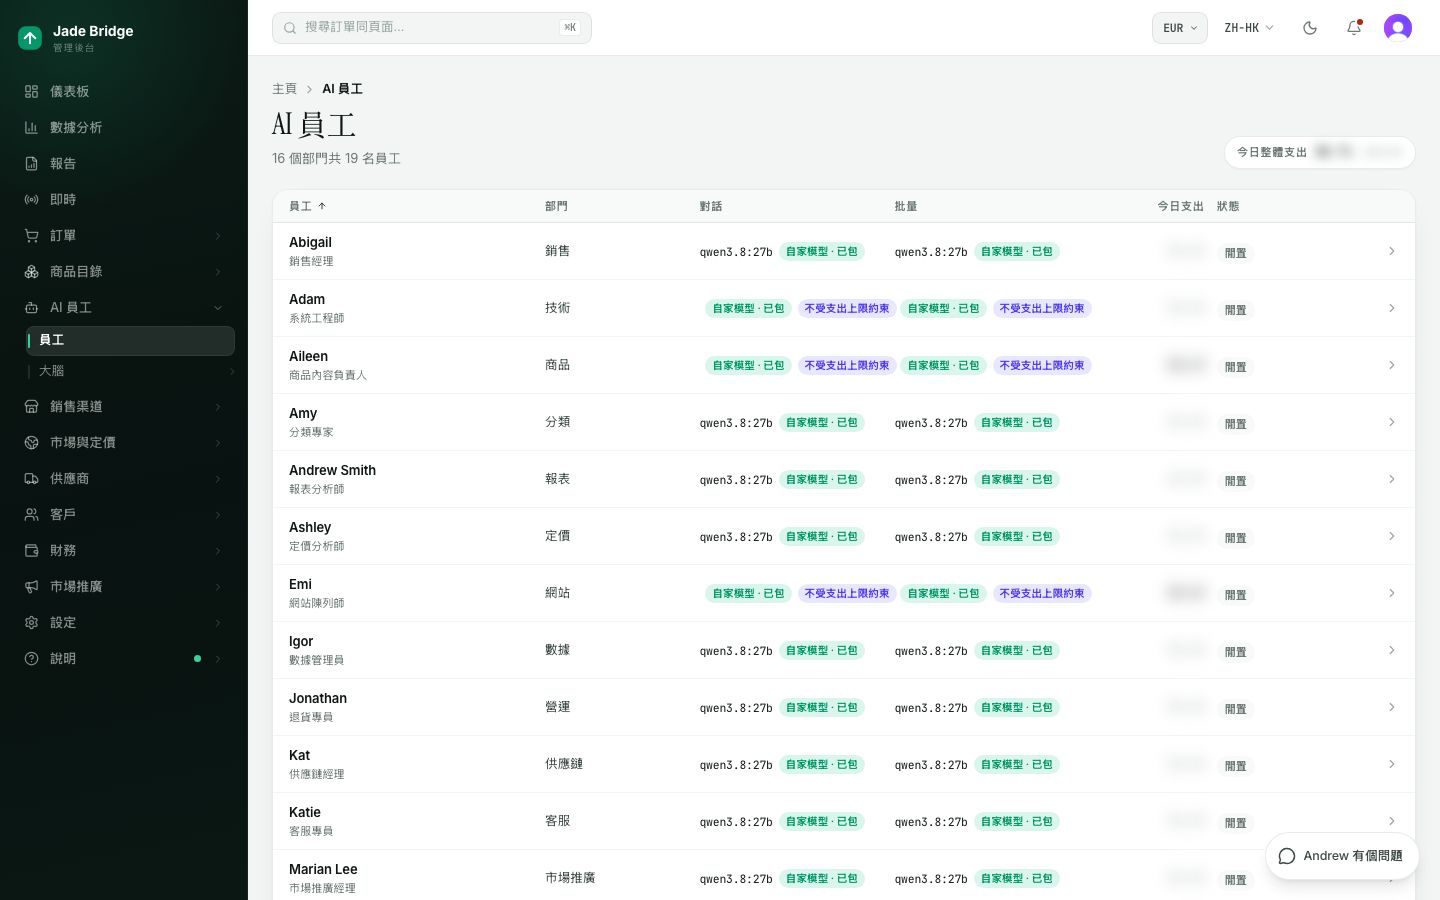Open Andrew 有個問題 chat button
This screenshot has width=1440, height=900.
[1341, 856]
